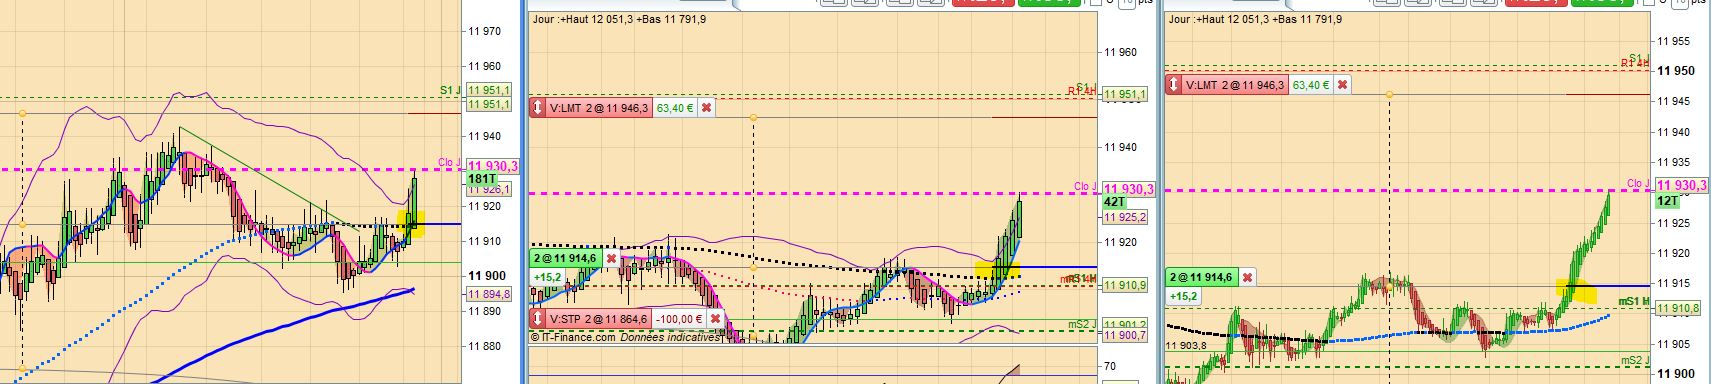Click the 11 951,1 price tag on middle chart
This screenshot has height=384, width=1711.
[1125, 94]
